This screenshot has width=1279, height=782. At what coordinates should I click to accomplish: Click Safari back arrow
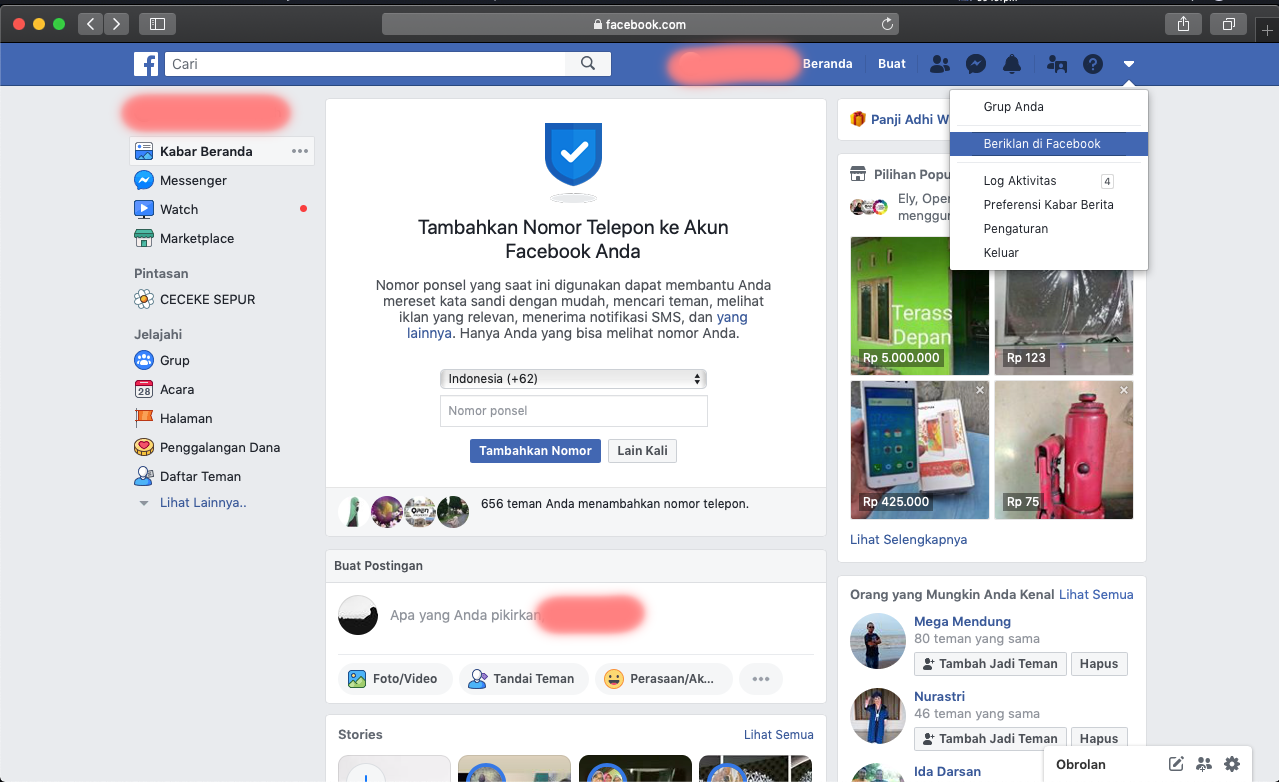tap(91, 24)
